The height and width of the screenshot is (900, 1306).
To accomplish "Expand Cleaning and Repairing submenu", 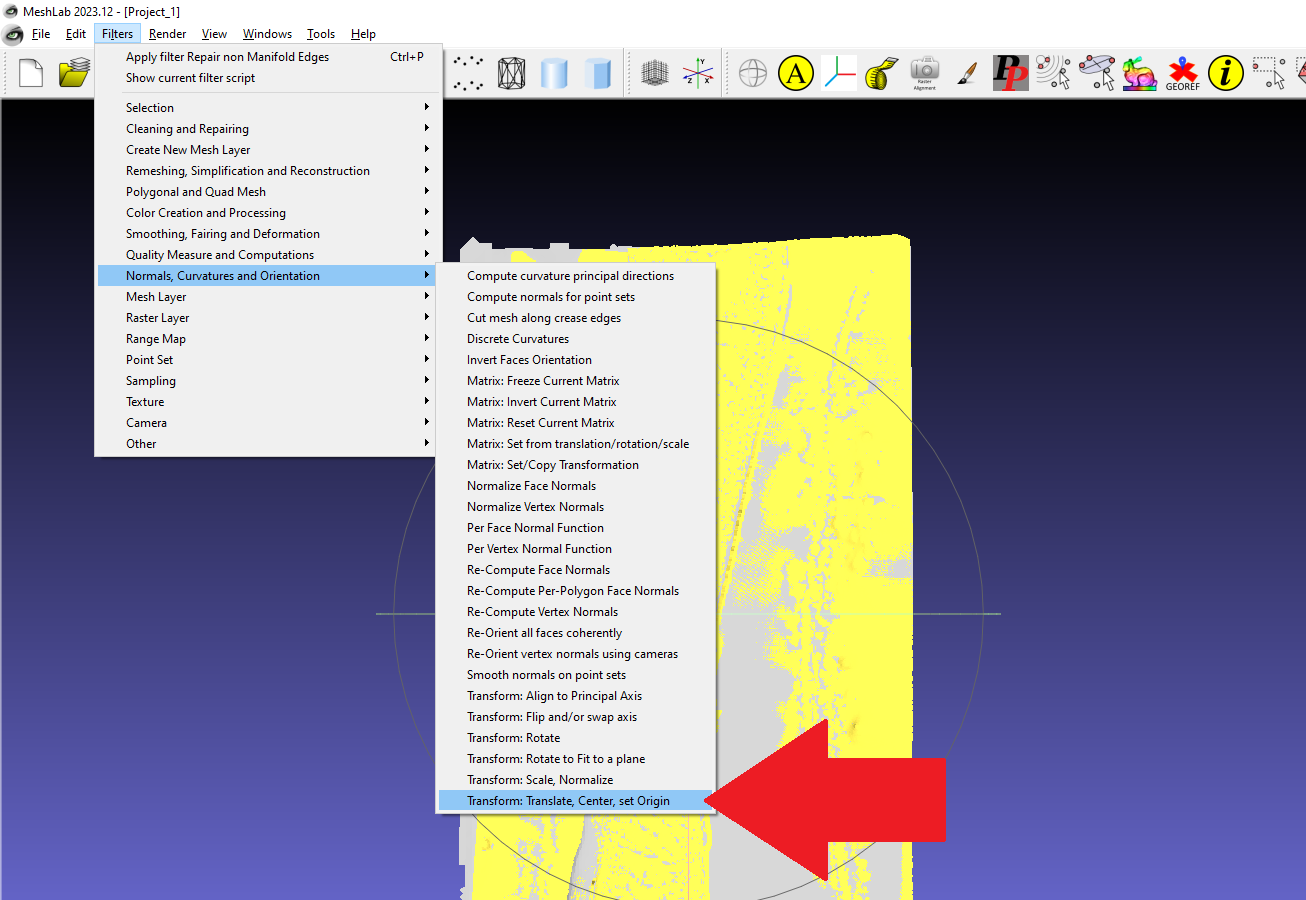I will click(266, 129).
